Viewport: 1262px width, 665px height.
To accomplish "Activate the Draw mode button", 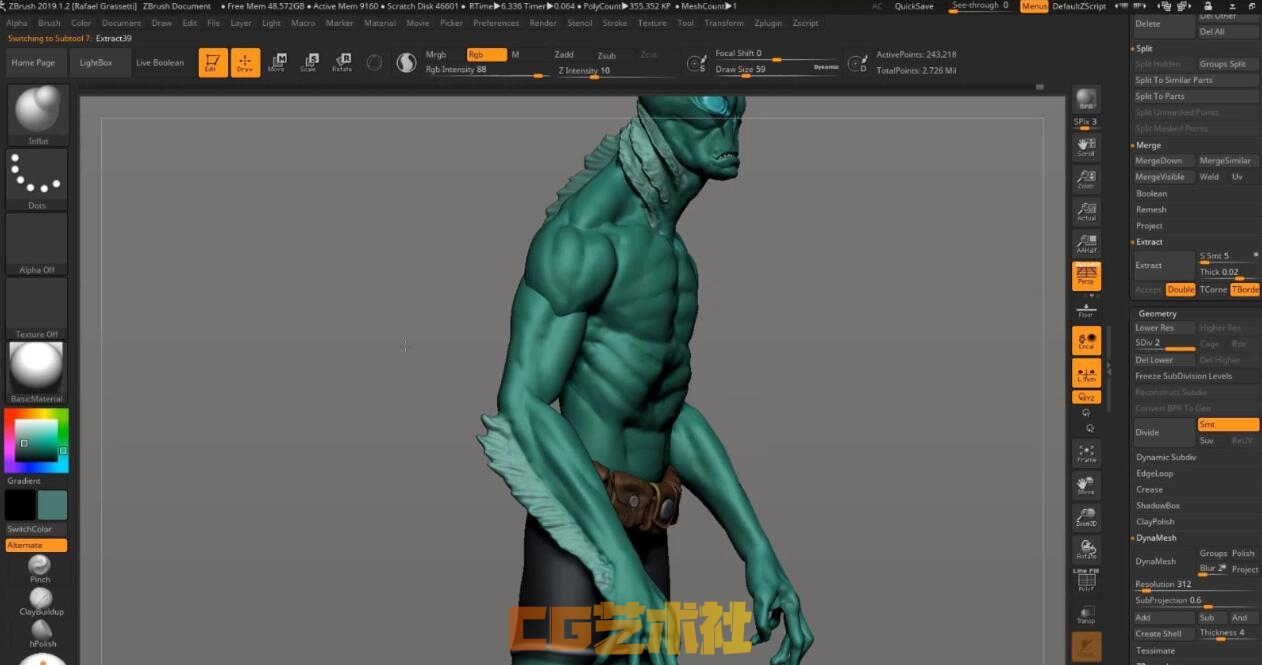I will pyautogui.click(x=245, y=63).
